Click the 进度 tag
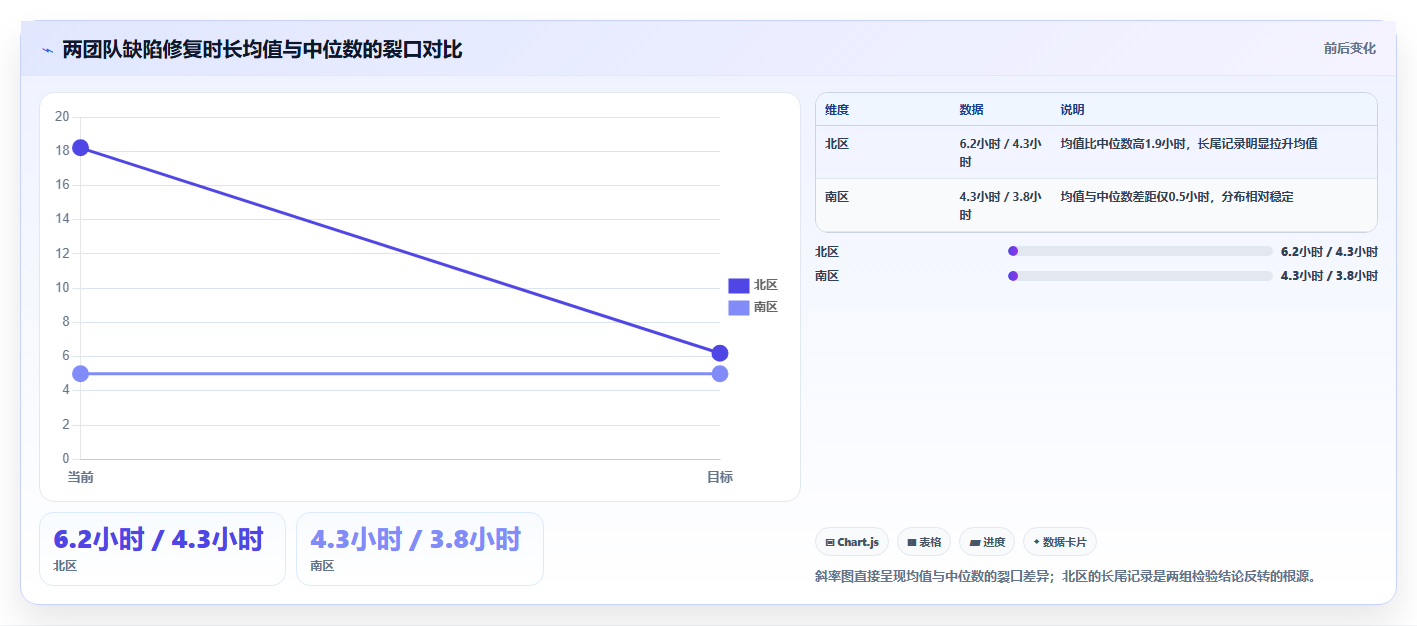 (x=987, y=542)
